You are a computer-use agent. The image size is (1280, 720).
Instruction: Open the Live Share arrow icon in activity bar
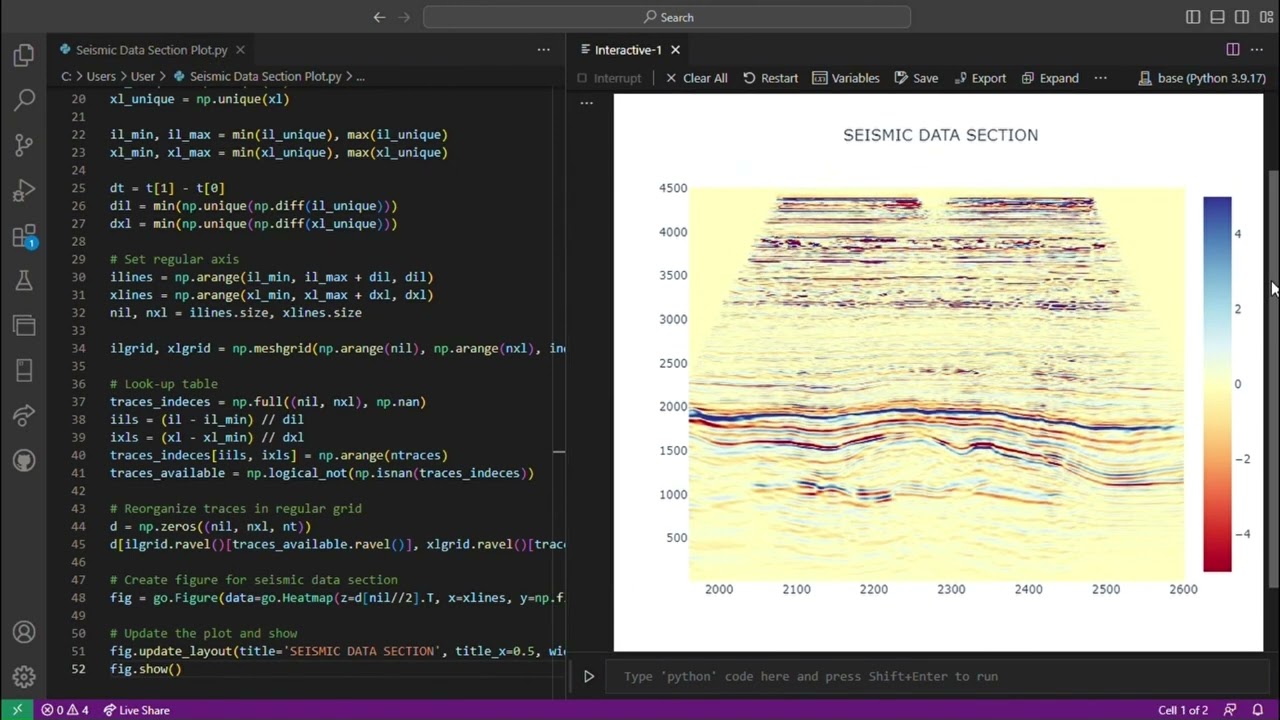(24, 415)
